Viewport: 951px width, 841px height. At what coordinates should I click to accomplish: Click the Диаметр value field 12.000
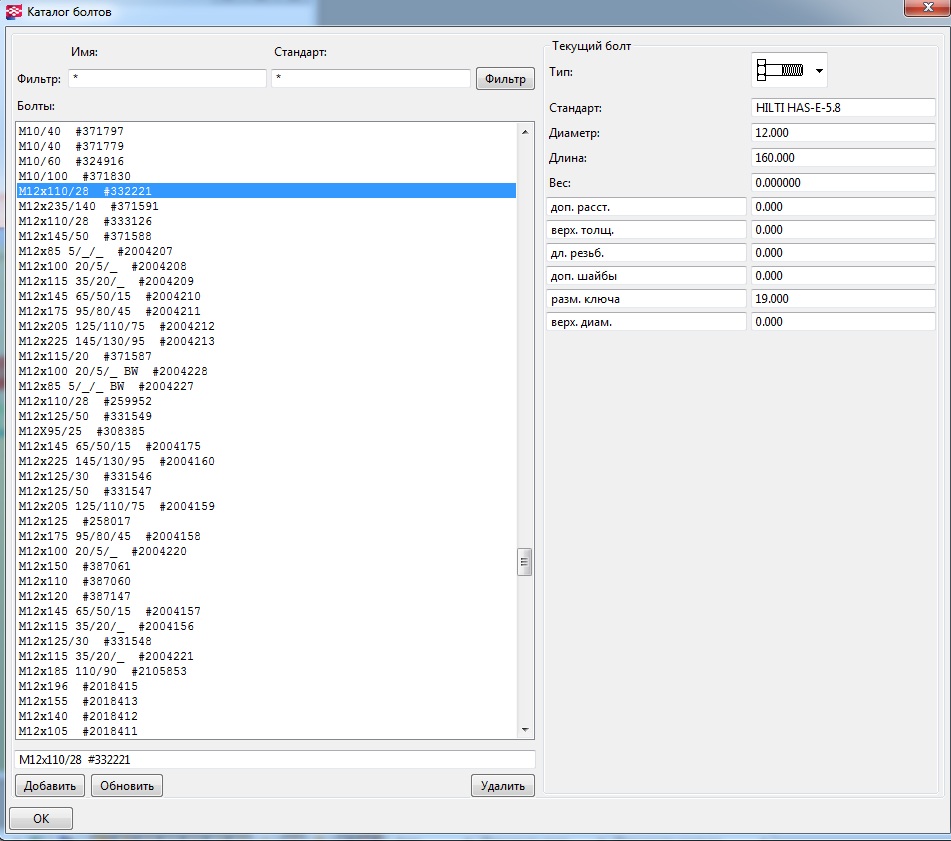[x=842, y=133]
